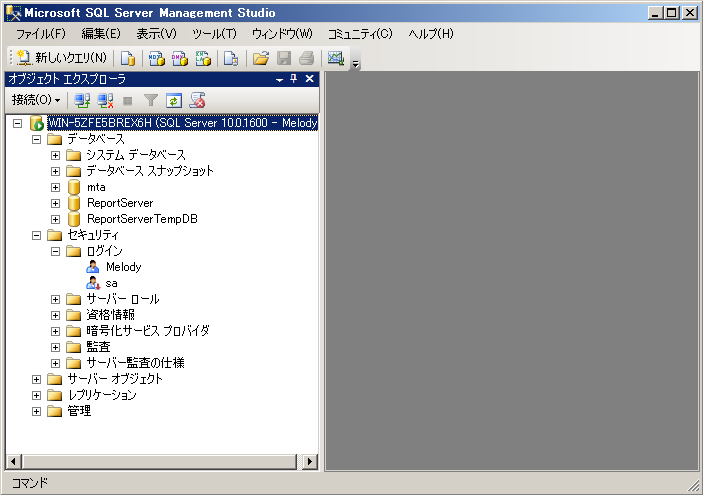The width and height of the screenshot is (703, 495).
Task: Click the Refresh icon in Object Explorer
Action: click(x=174, y=100)
